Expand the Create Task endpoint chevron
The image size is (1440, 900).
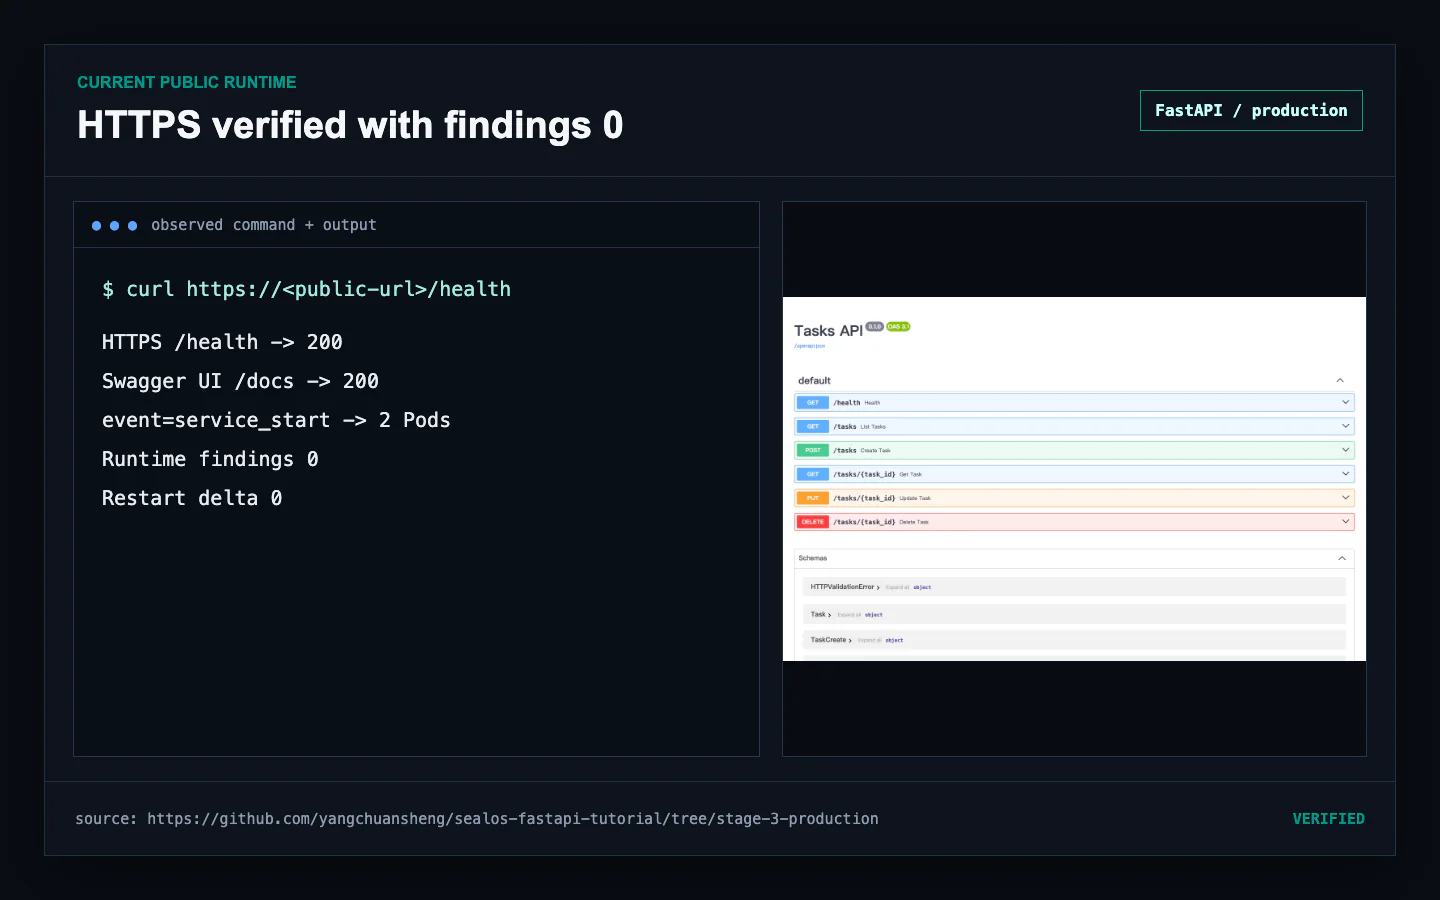[1345, 450]
